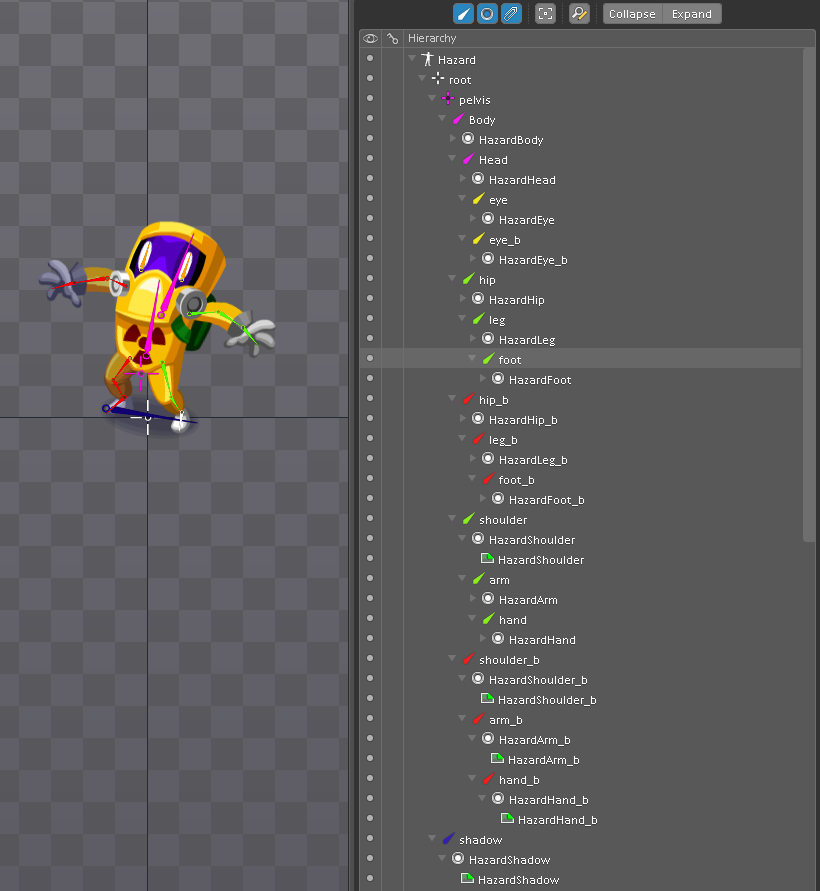Click the Collapse button
This screenshot has width=820, height=891.
point(632,14)
